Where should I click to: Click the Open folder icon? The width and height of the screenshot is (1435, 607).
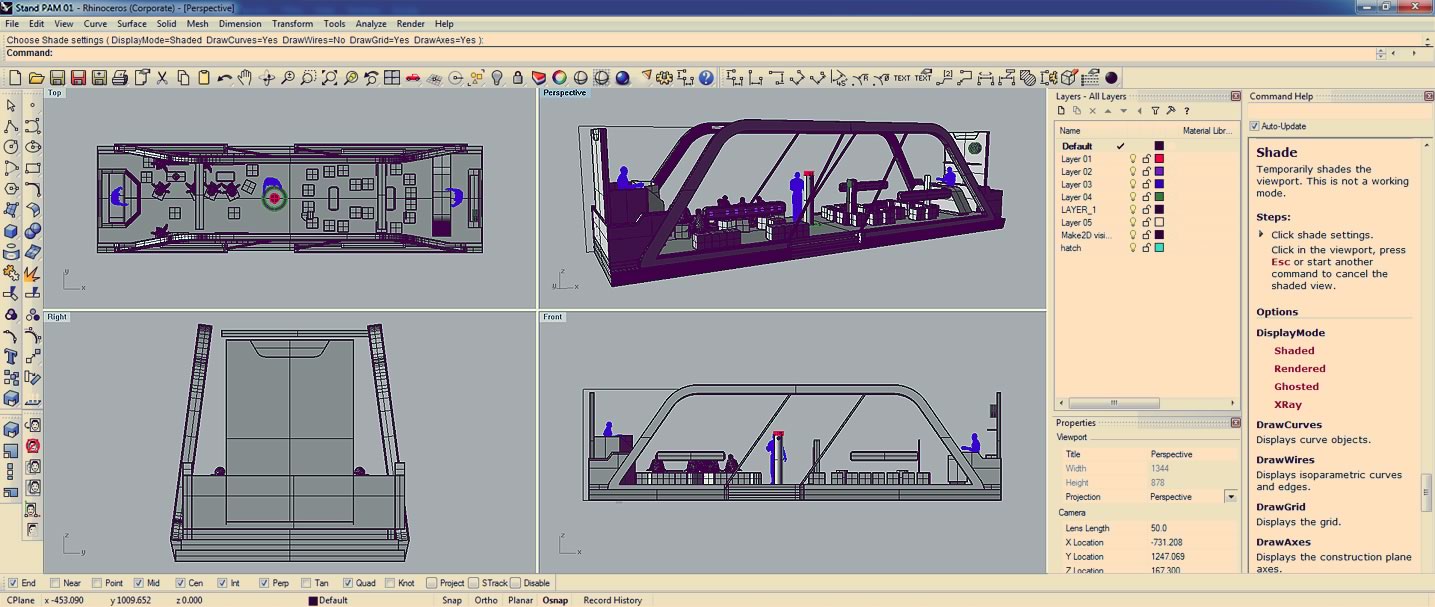[x=36, y=78]
